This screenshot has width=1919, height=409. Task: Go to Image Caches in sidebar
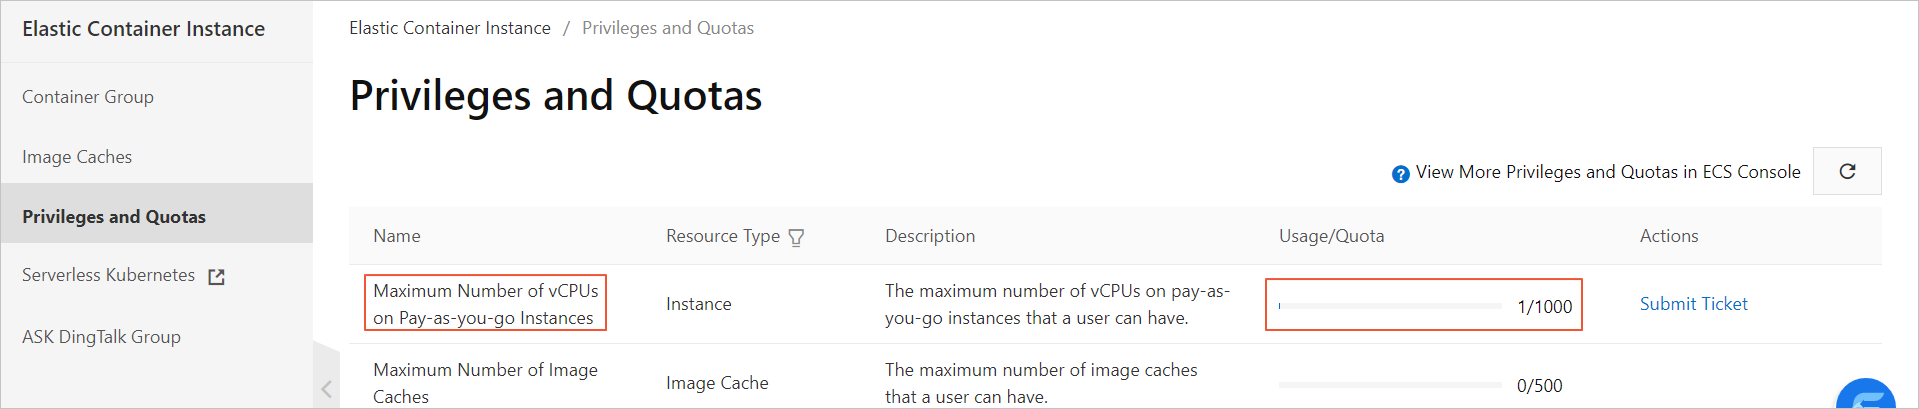pyautogui.click(x=77, y=157)
